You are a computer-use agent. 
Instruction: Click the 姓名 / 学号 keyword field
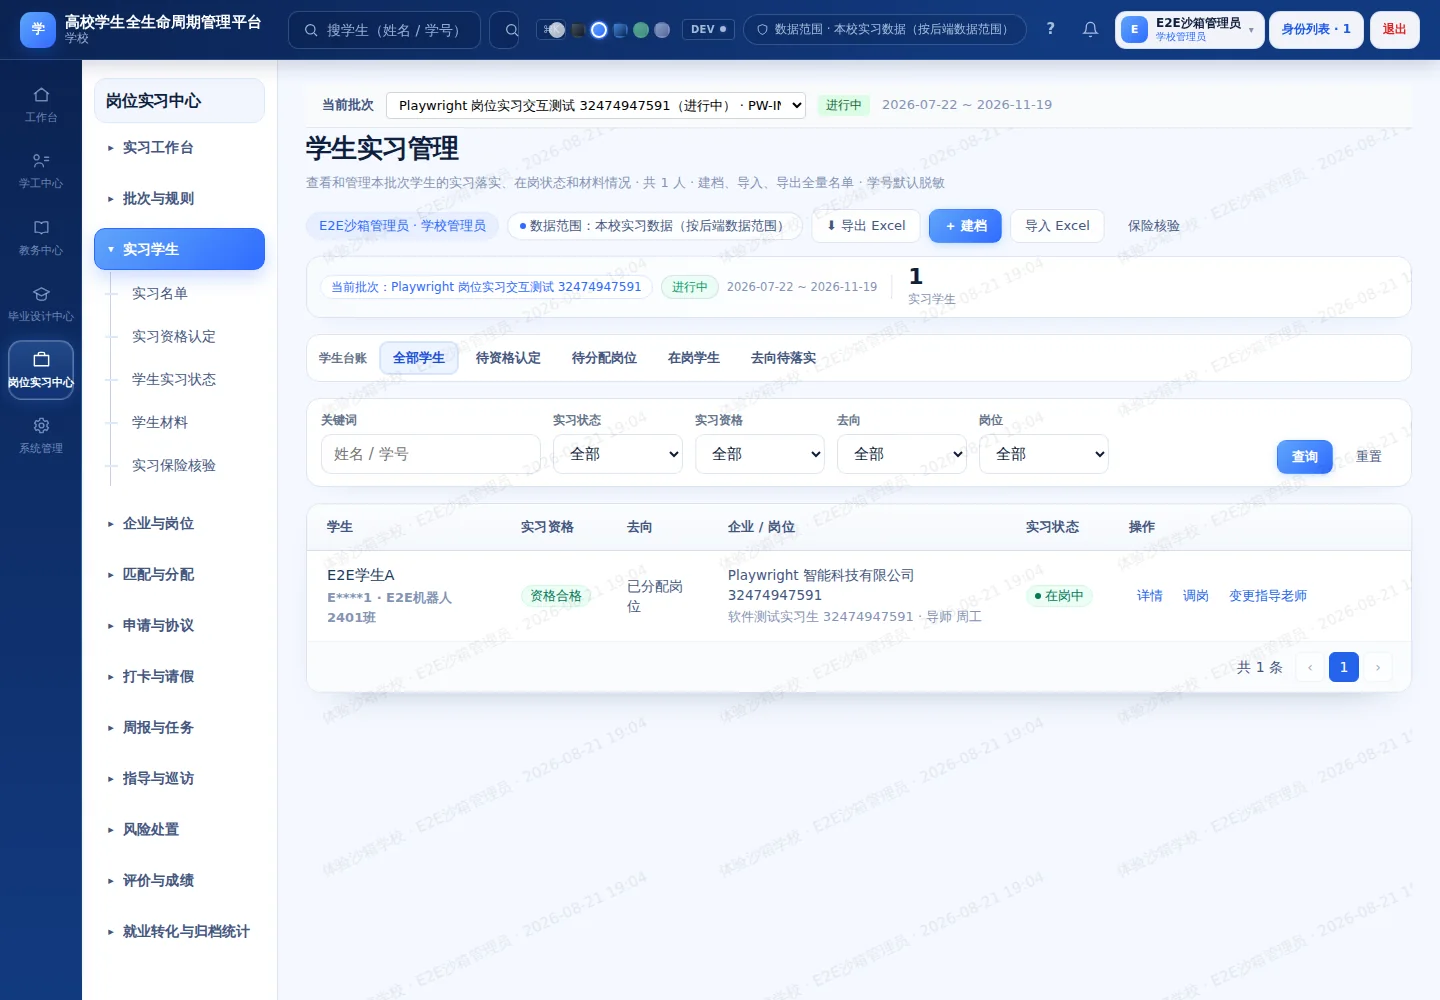(x=431, y=454)
